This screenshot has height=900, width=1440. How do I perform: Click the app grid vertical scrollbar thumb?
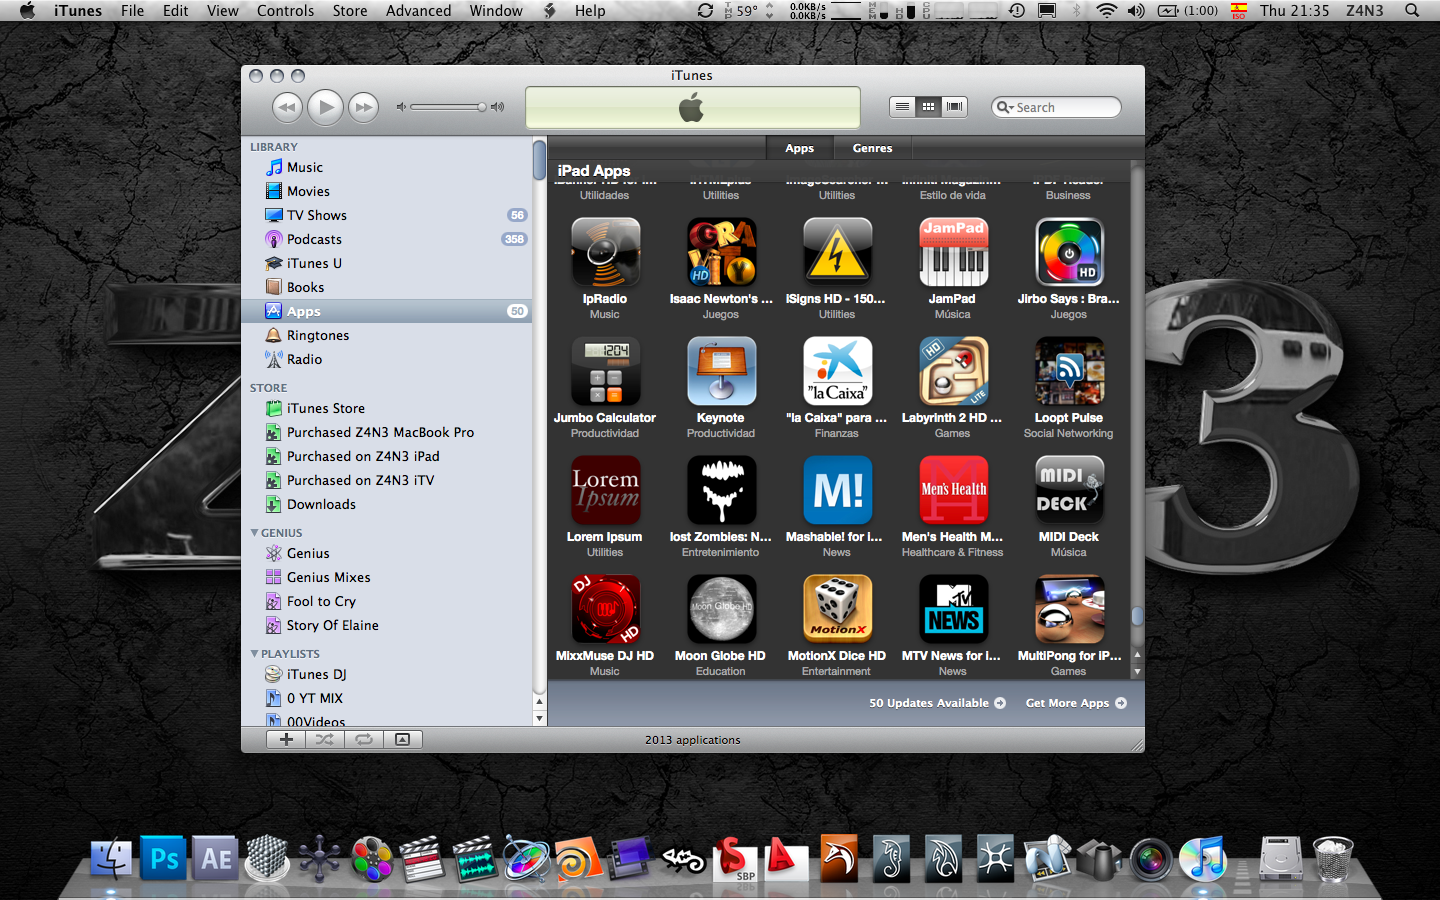1137,616
